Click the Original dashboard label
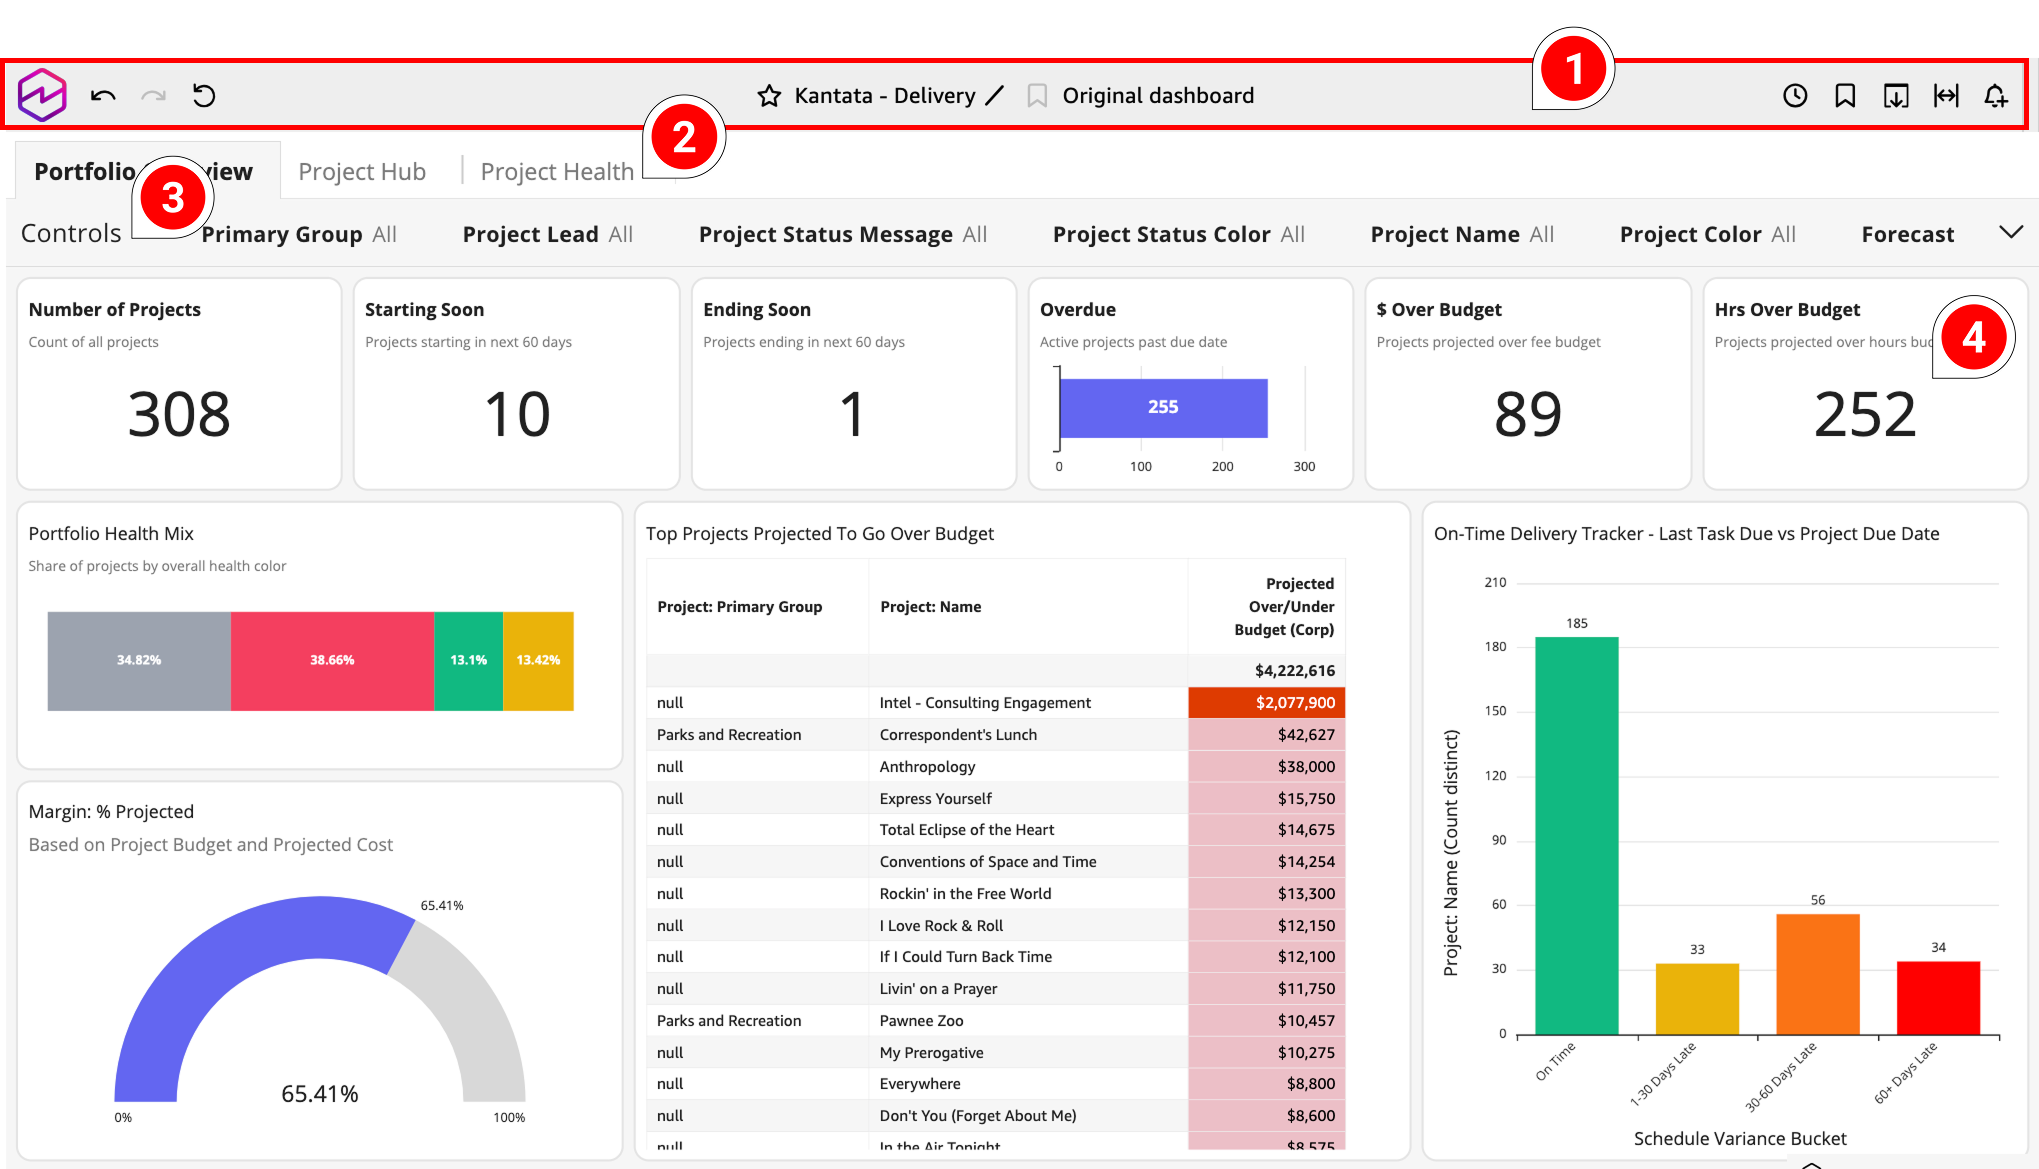 point(1158,96)
